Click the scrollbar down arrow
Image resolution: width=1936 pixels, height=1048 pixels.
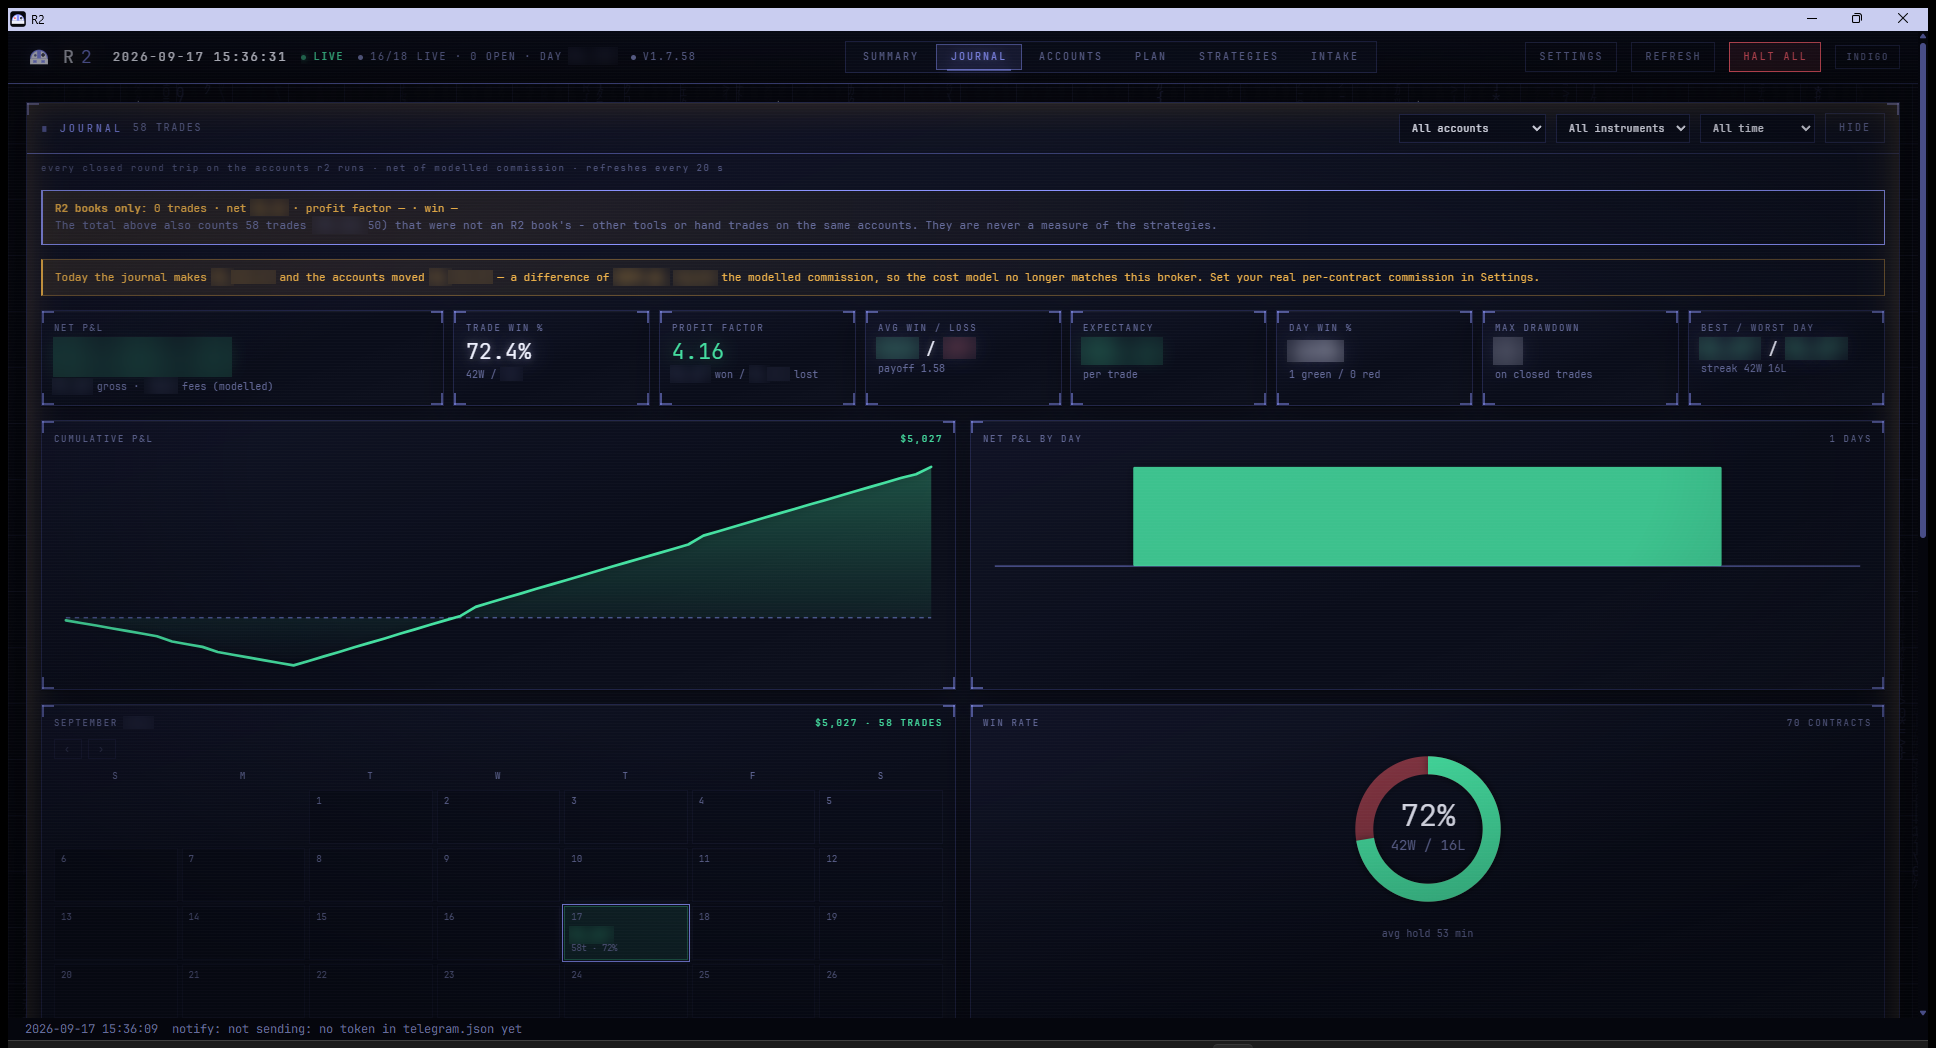[1923, 1013]
